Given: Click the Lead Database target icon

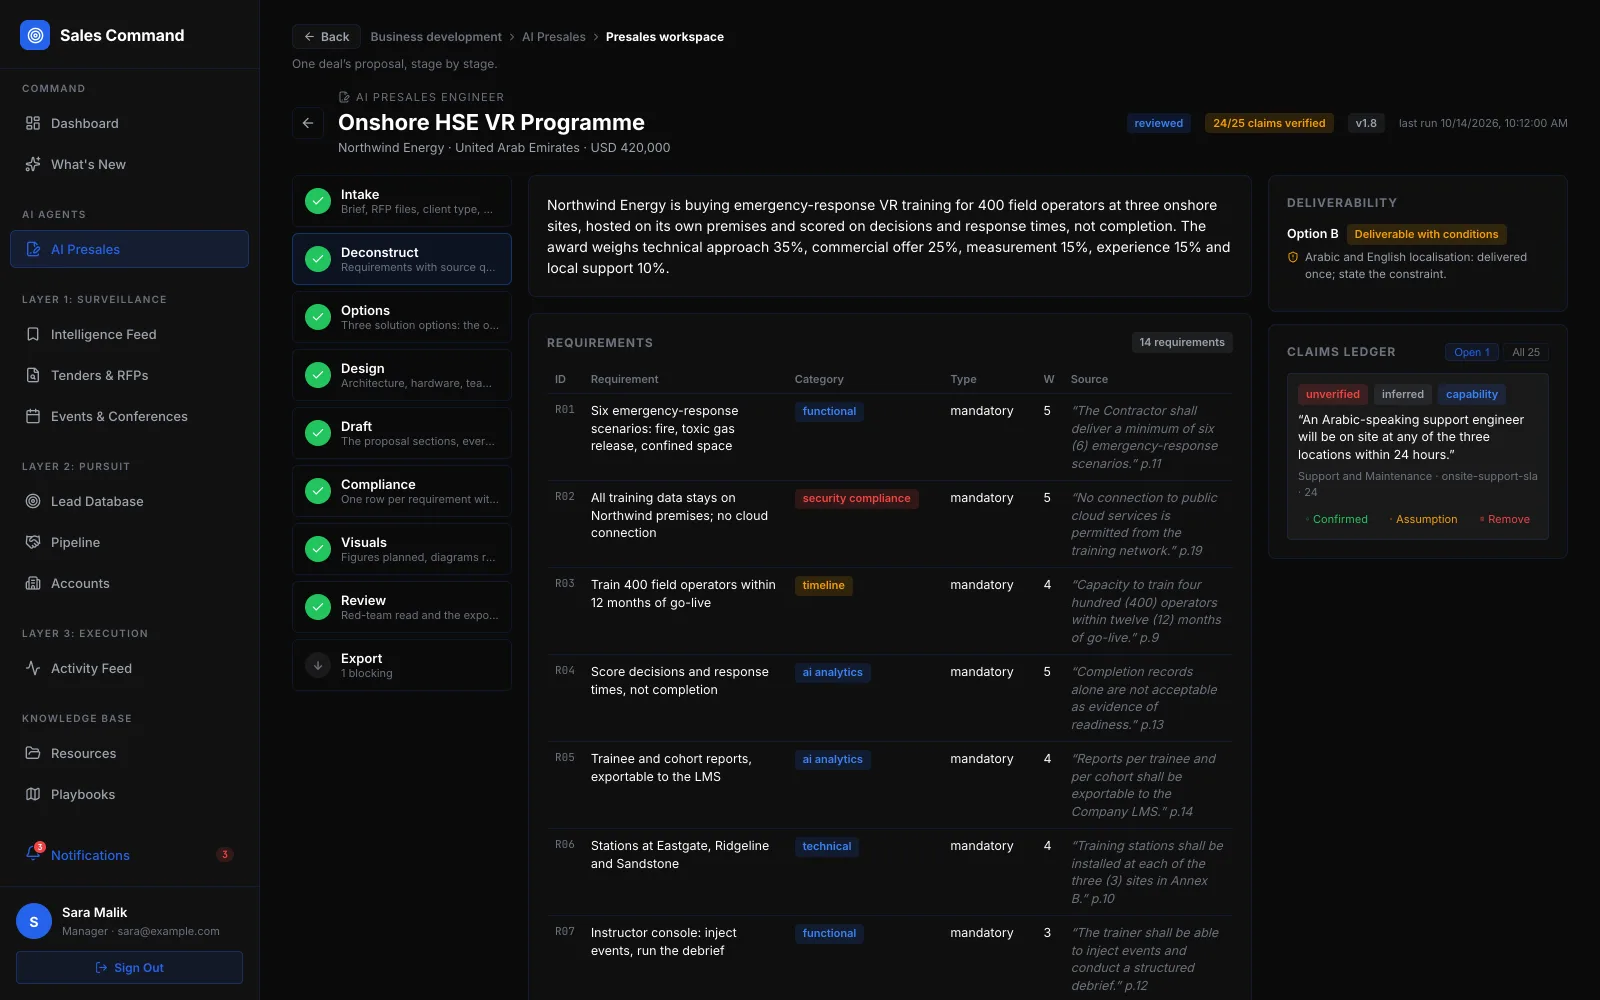Looking at the screenshot, I should click(x=33, y=501).
